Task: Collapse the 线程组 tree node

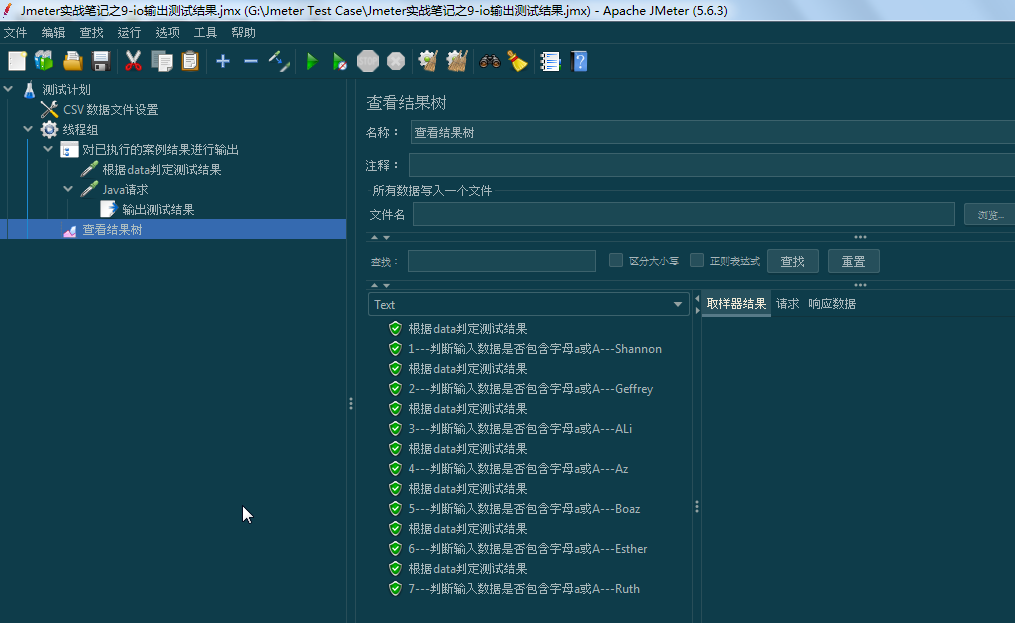Action: [x=28, y=129]
